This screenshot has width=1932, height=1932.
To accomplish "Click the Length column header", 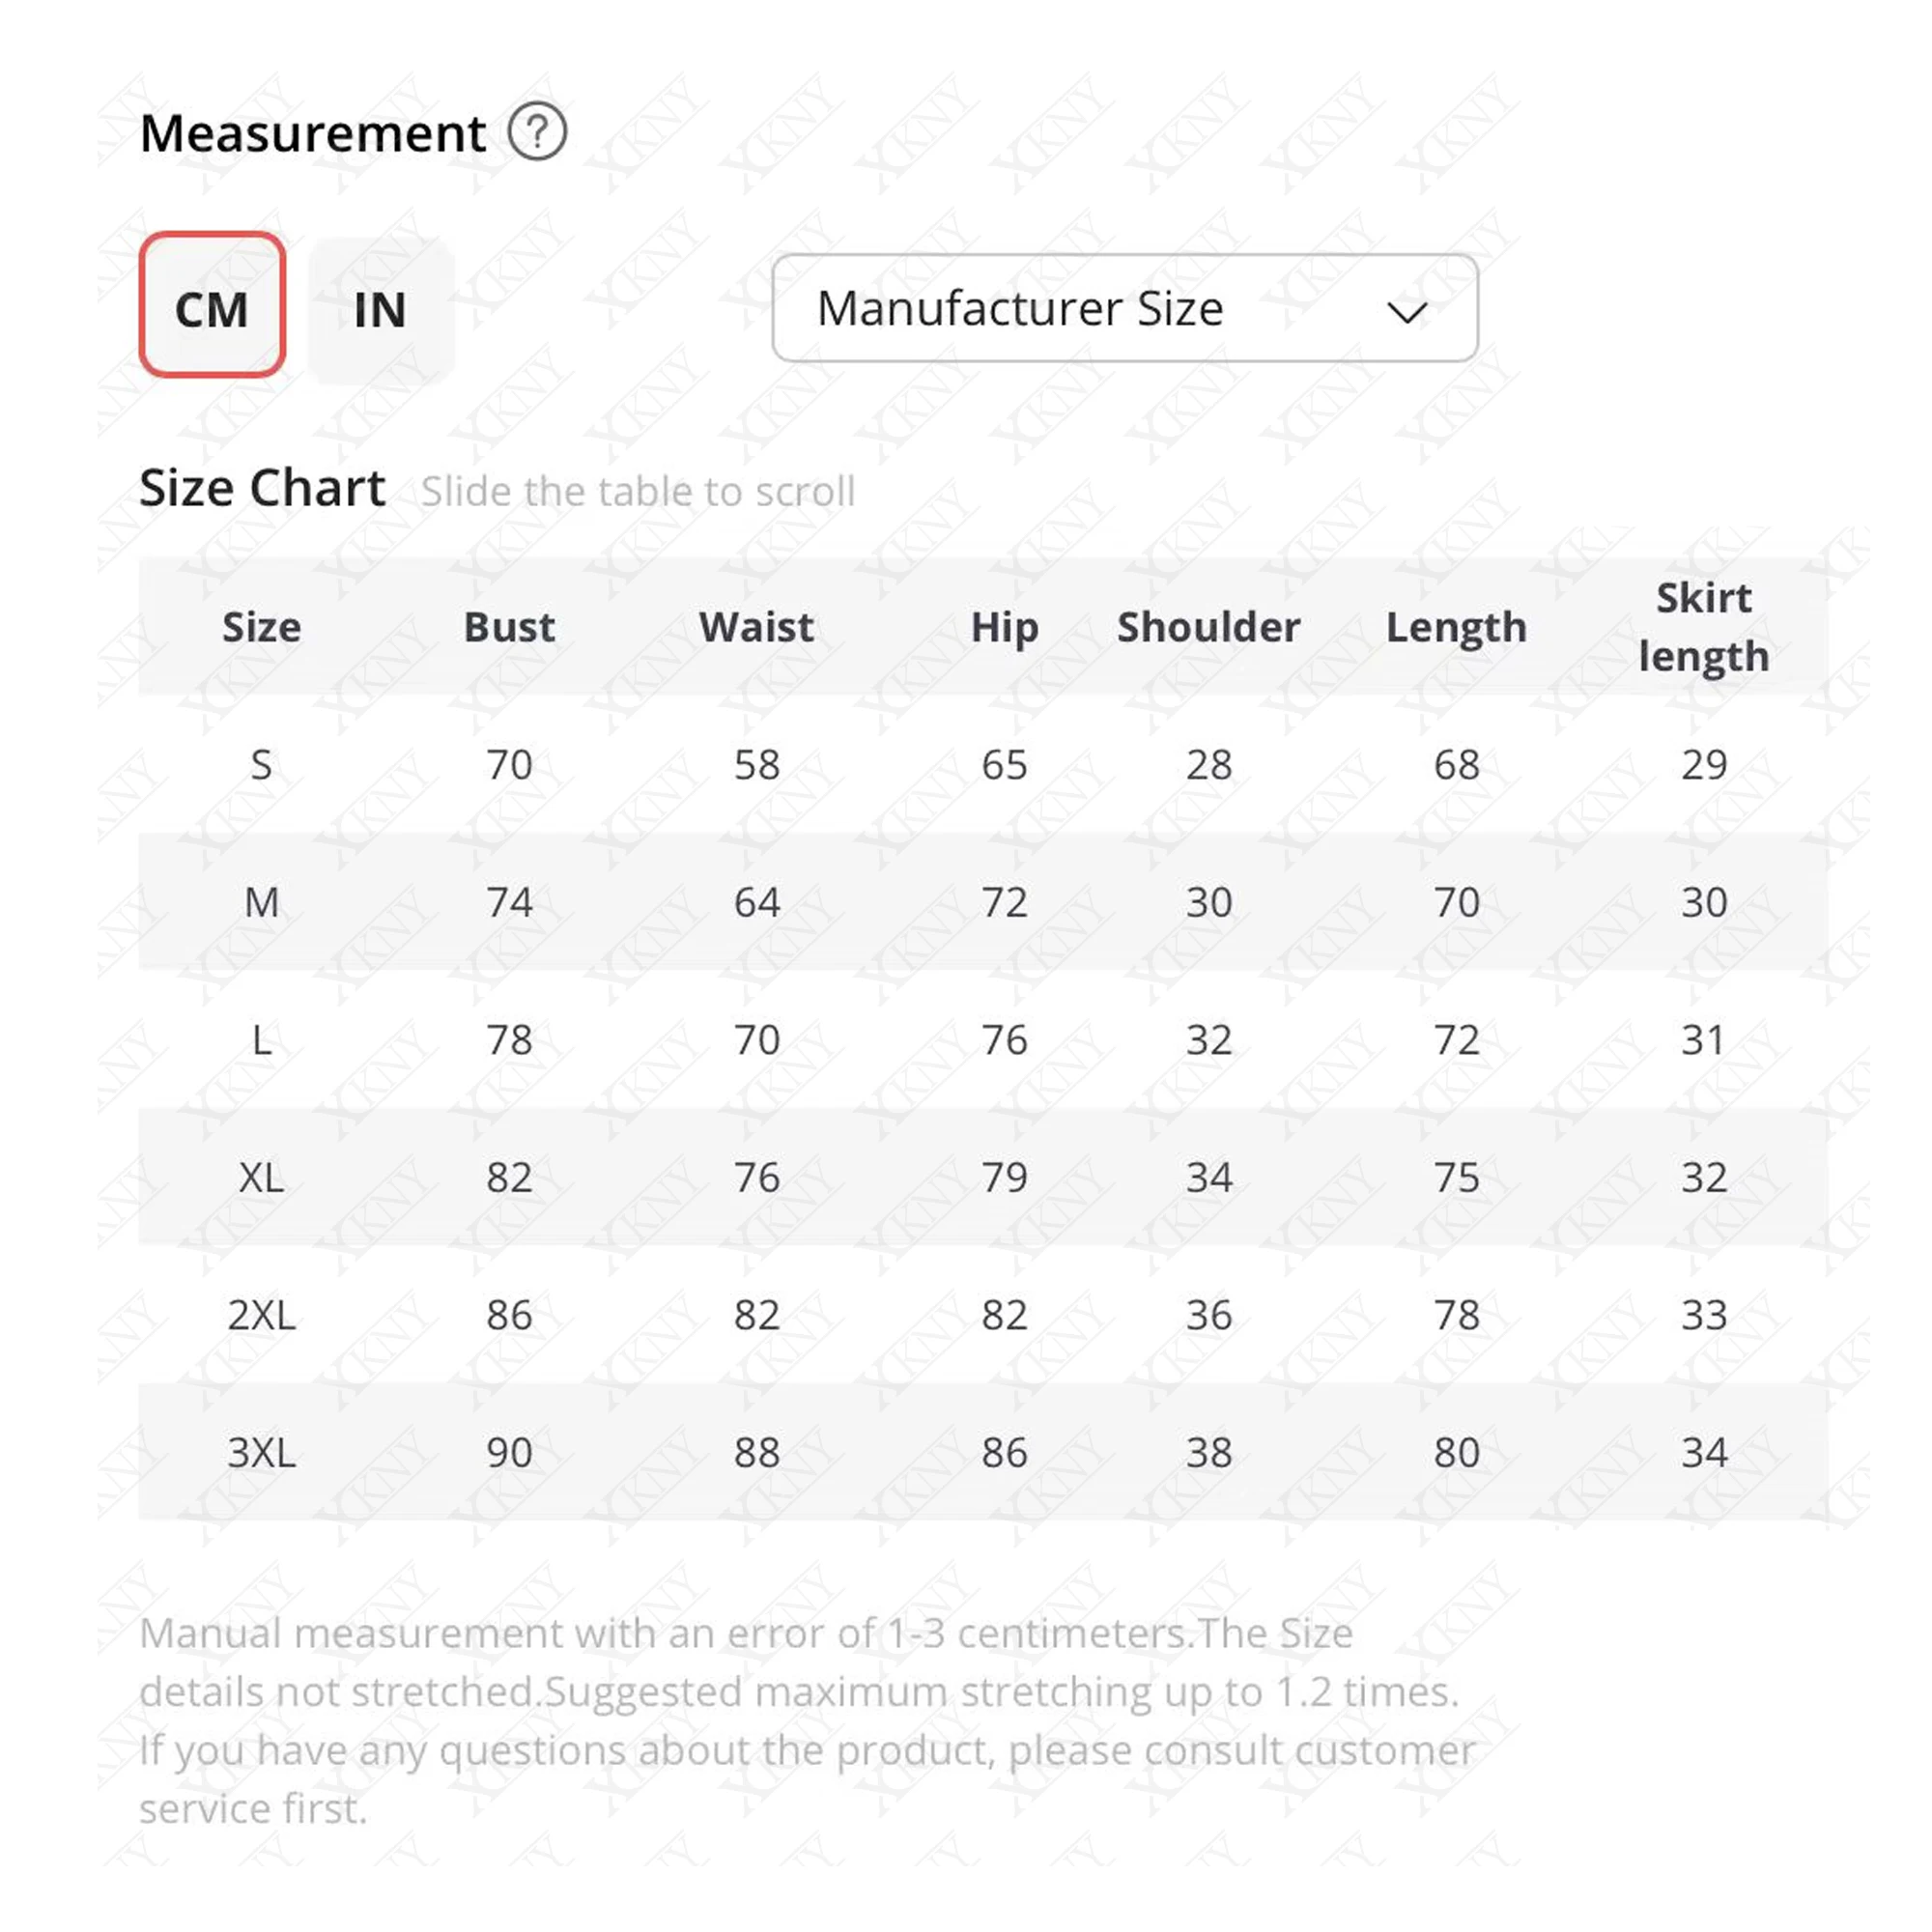I will tap(1456, 628).
